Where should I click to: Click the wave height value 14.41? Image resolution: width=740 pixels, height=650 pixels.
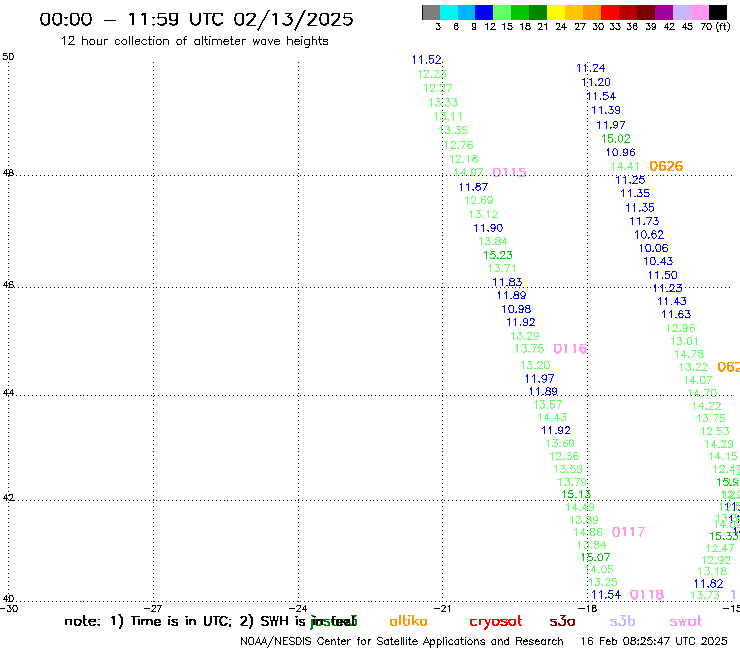pyautogui.click(x=625, y=166)
